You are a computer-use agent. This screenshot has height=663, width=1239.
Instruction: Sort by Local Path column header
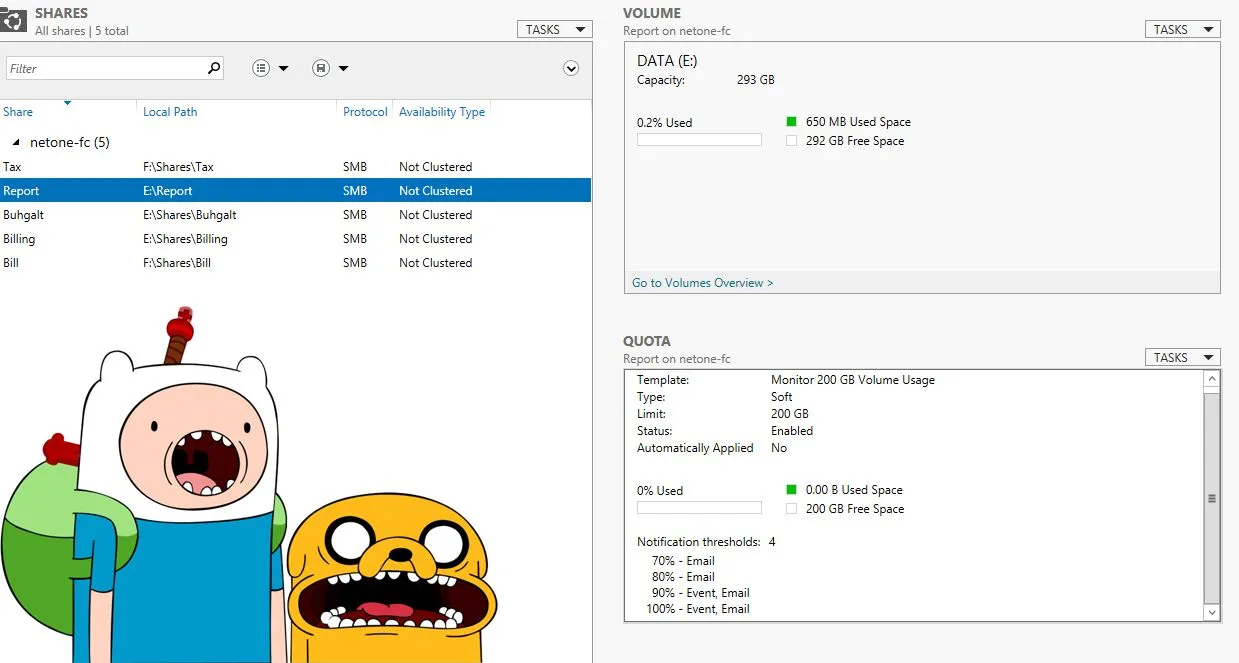coord(170,112)
